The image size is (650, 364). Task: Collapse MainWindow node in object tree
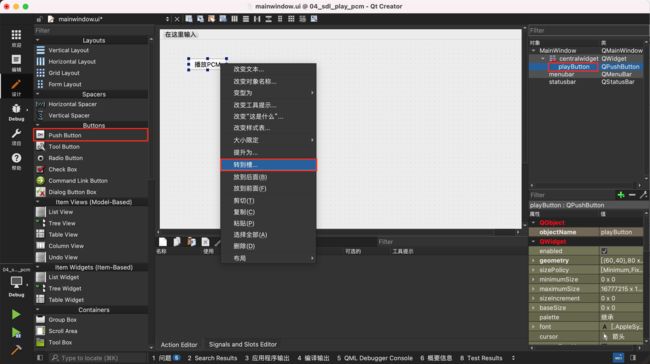click(x=534, y=50)
